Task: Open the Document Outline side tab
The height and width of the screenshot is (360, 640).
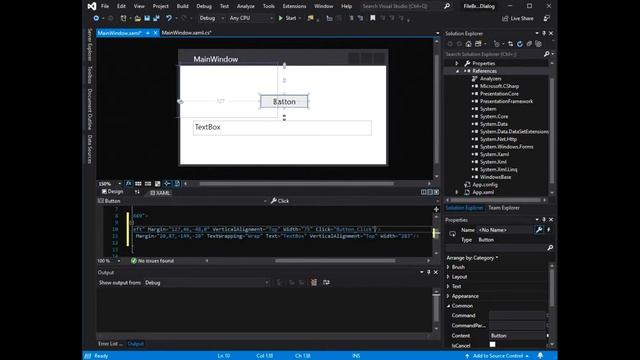Action: click(x=90, y=109)
